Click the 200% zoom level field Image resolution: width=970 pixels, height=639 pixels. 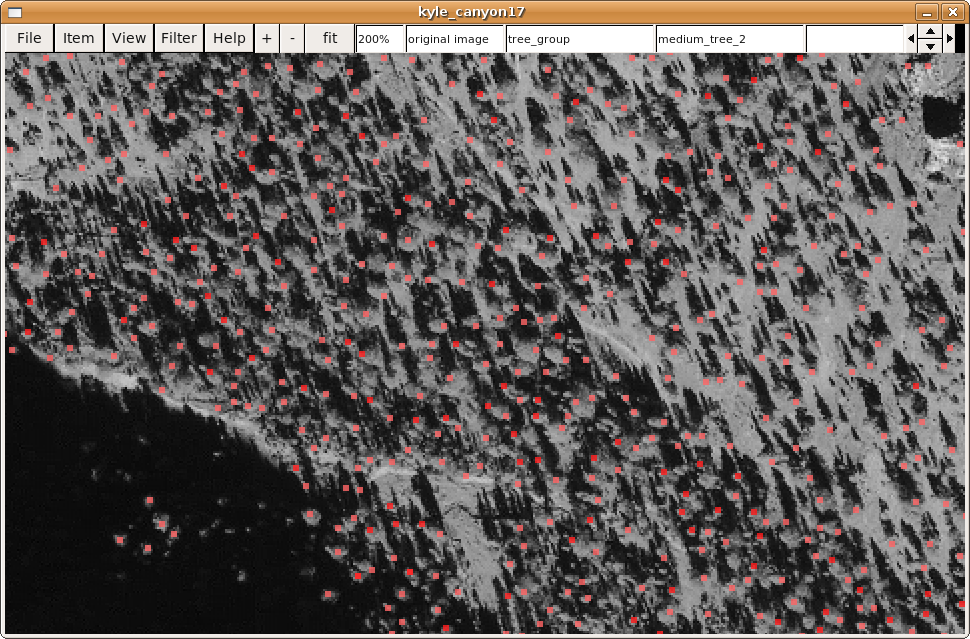pyautogui.click(x=380, y=39)
